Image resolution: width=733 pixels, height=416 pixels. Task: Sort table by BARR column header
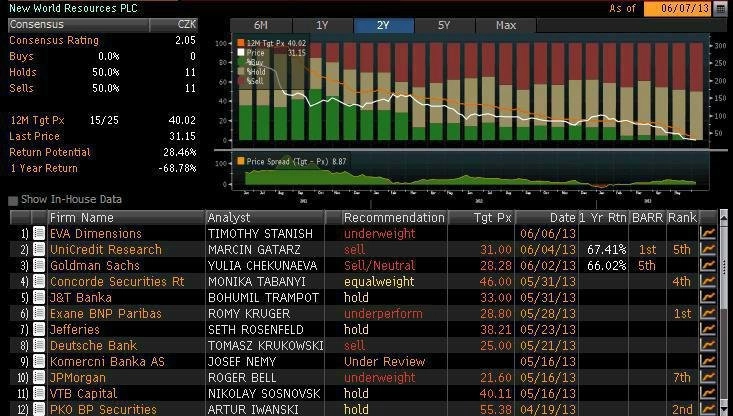coord(647,217)
